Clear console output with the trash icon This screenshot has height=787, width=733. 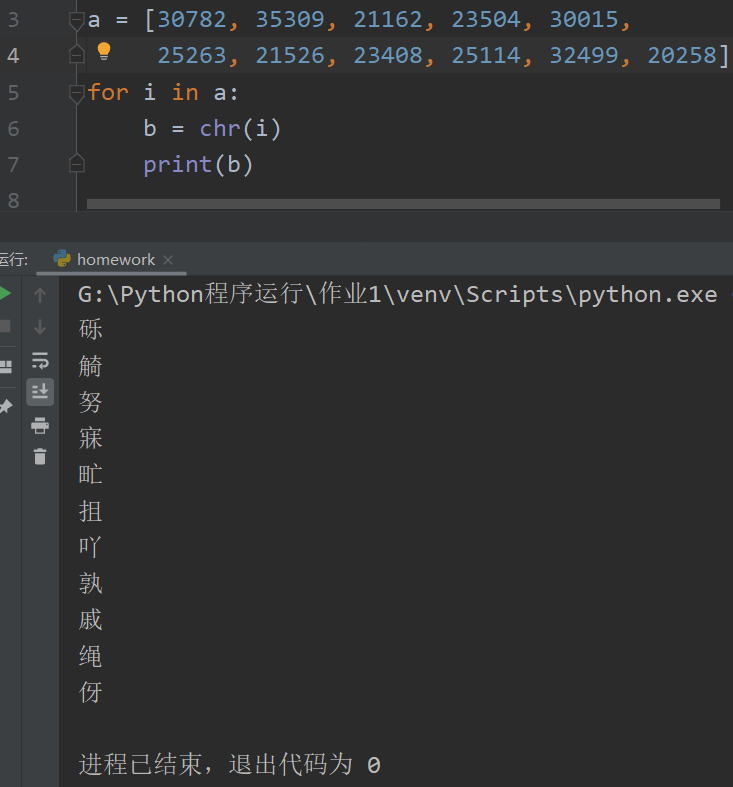[40, 457]
